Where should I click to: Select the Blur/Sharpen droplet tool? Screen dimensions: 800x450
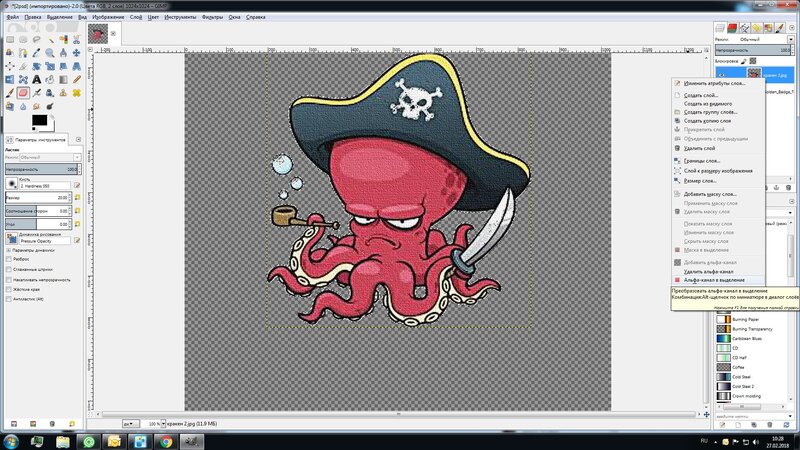23,106
